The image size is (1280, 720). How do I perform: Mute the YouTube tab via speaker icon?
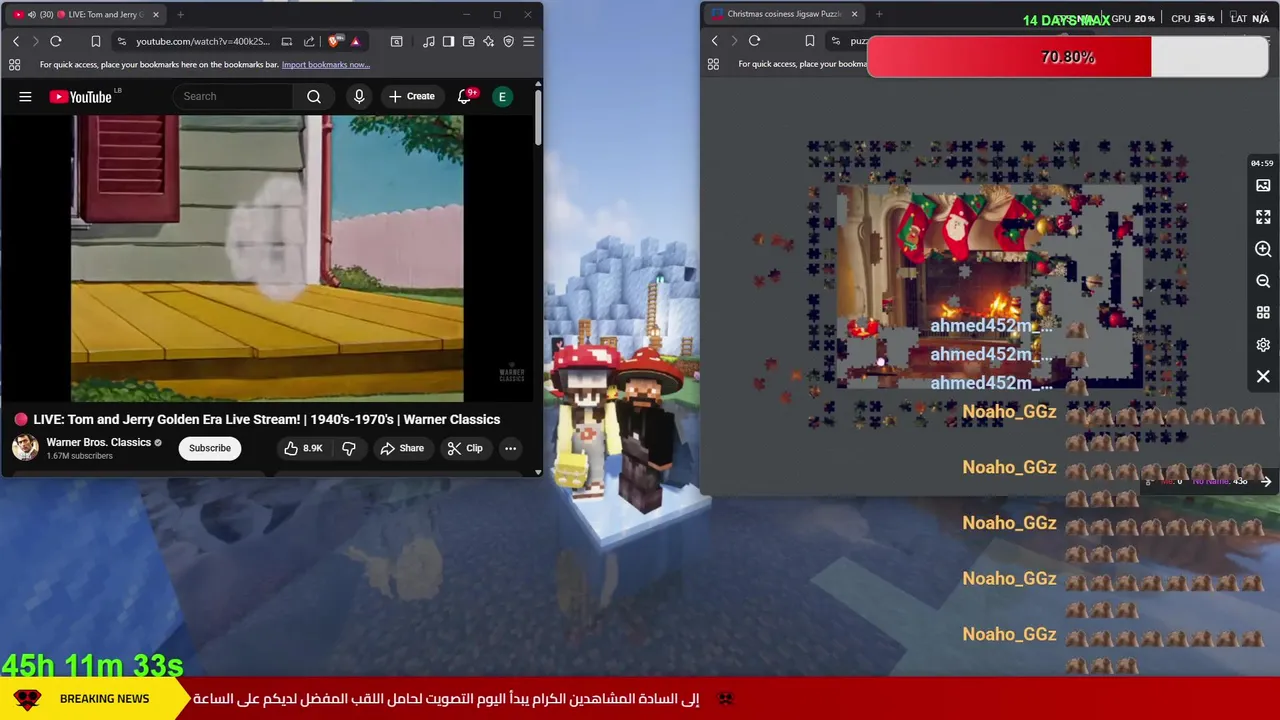click(x=31, y=14)
